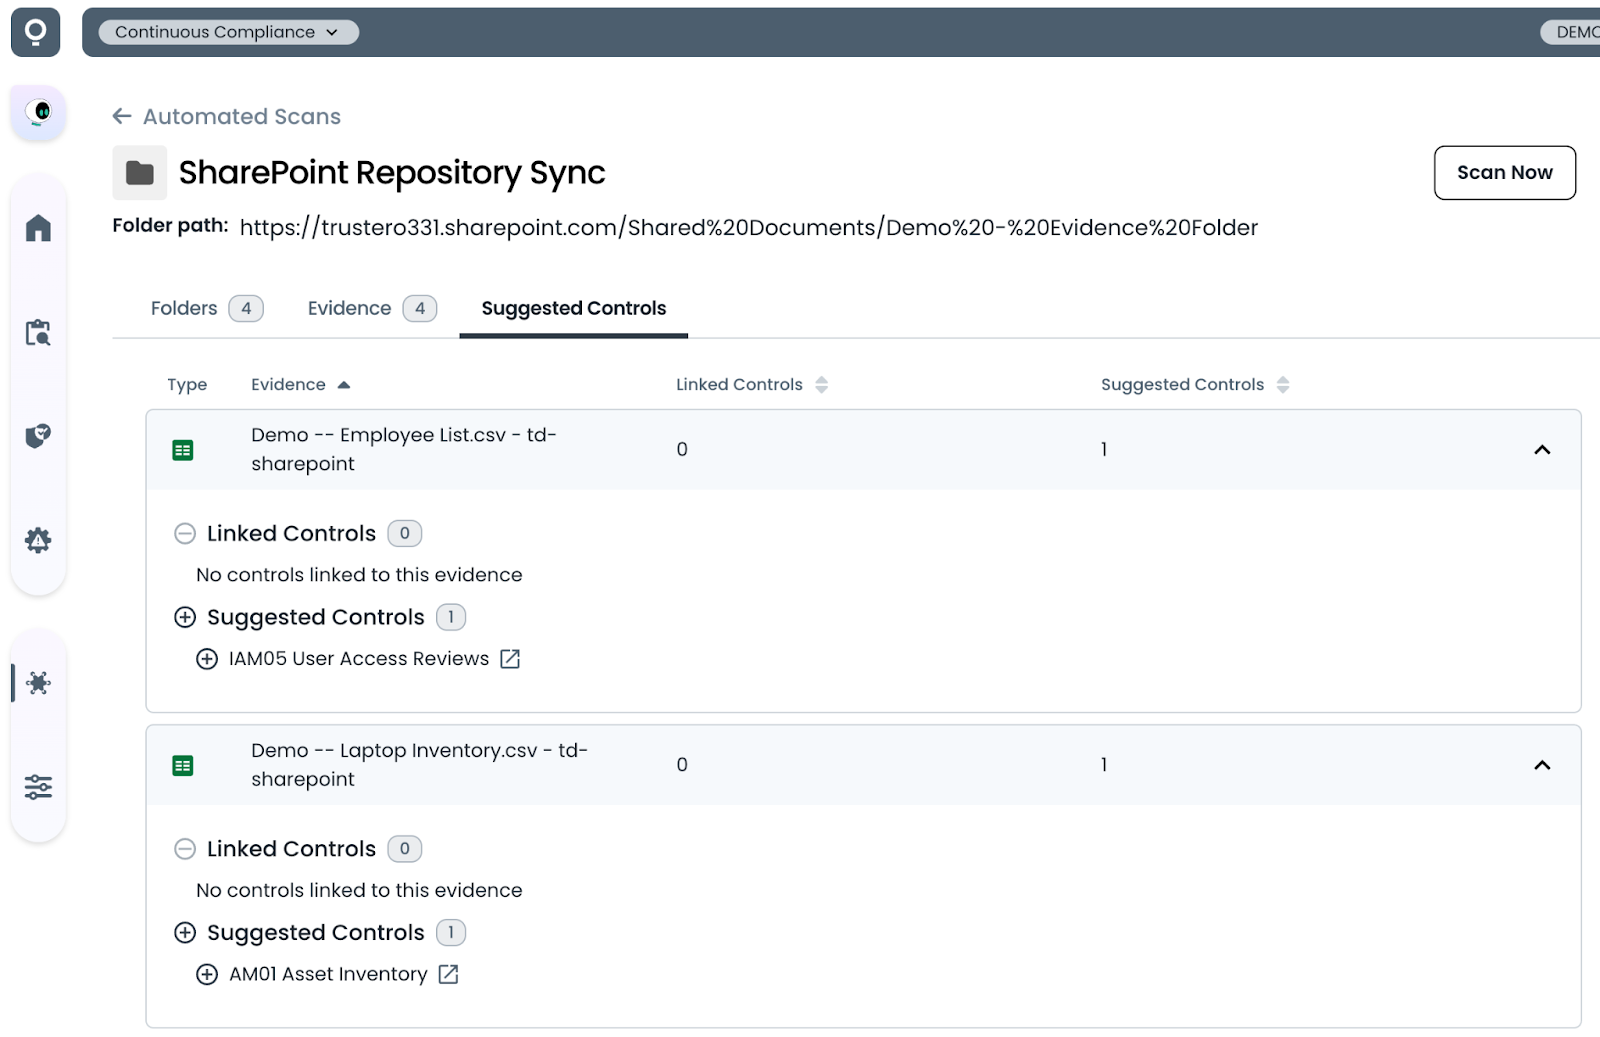Screen dimensions: 1600x1037
Task: Open AM01 Asset Inventory external link icon
Action: [448, 974]
